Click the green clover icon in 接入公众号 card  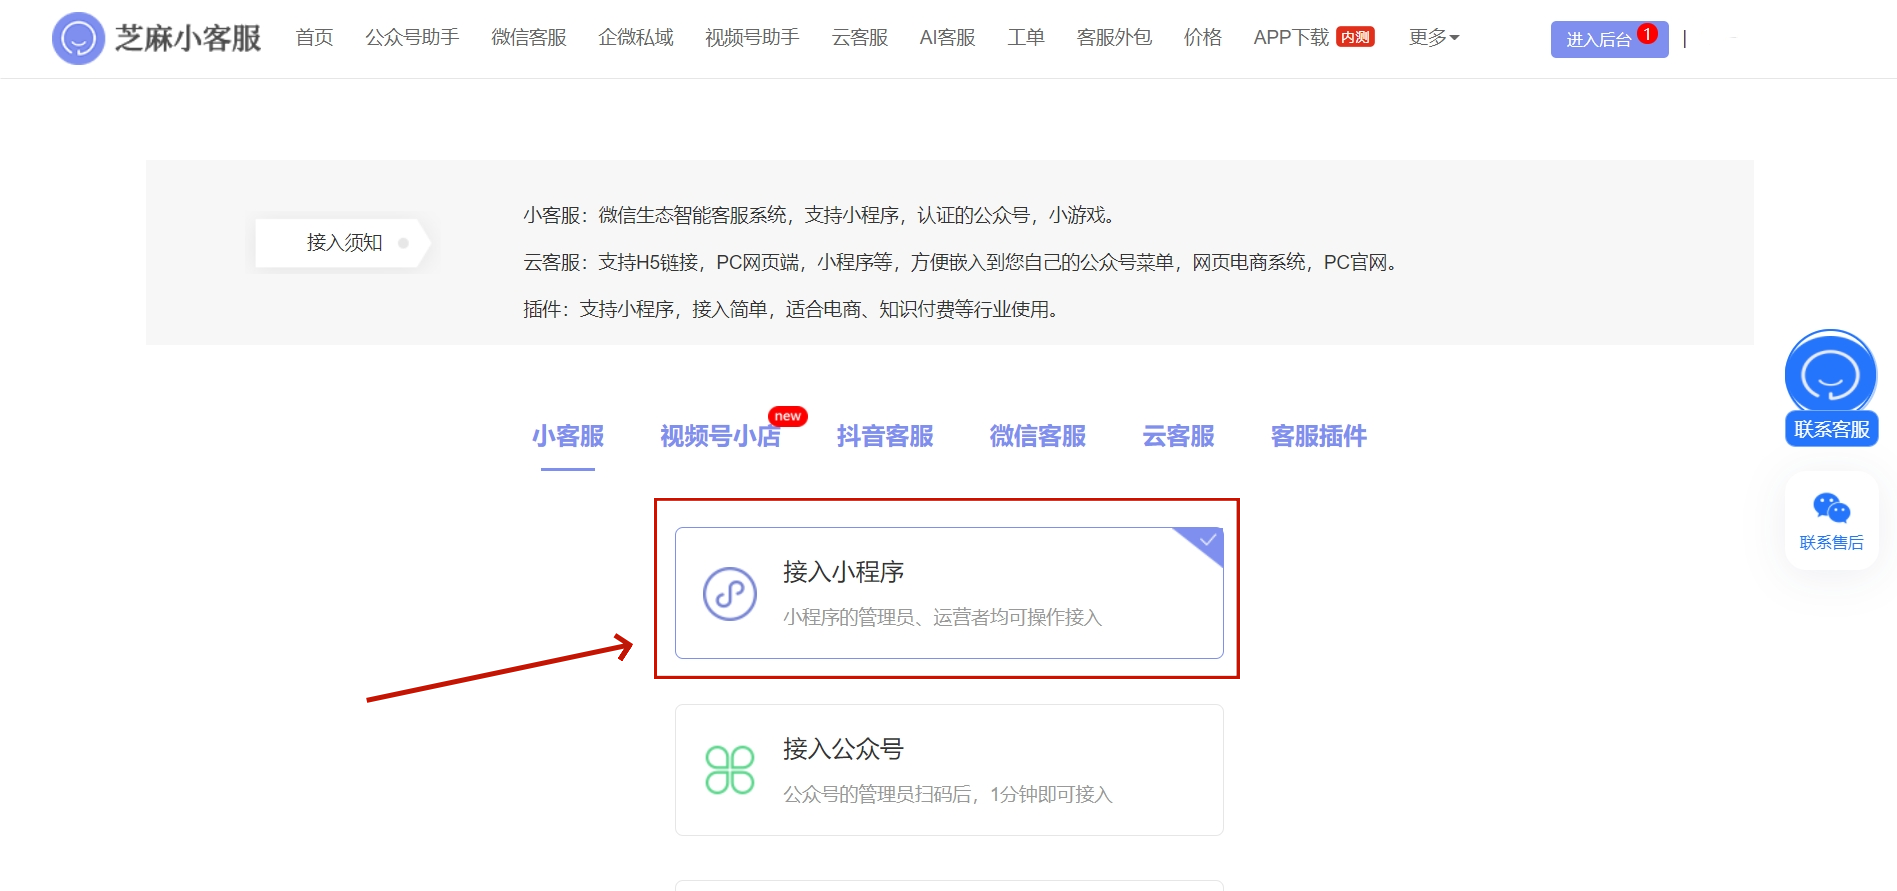coord(730,770)
